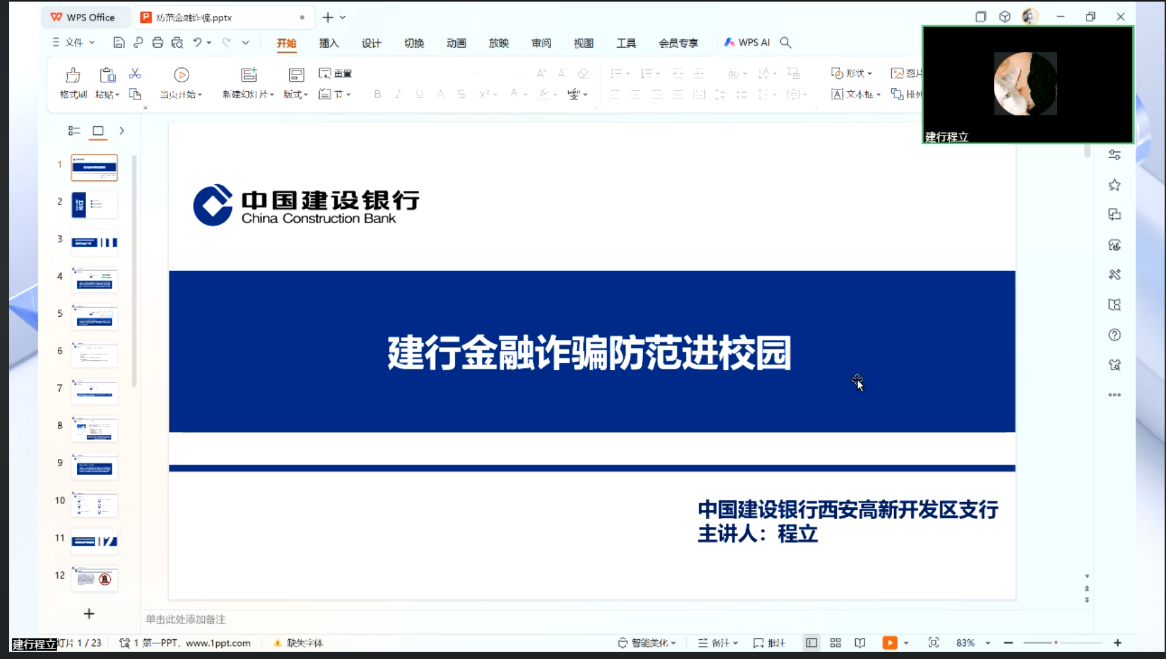Switch to the Slideshow (放映) tab
The image size is (1166, 659).
click(x=498, y=43)
